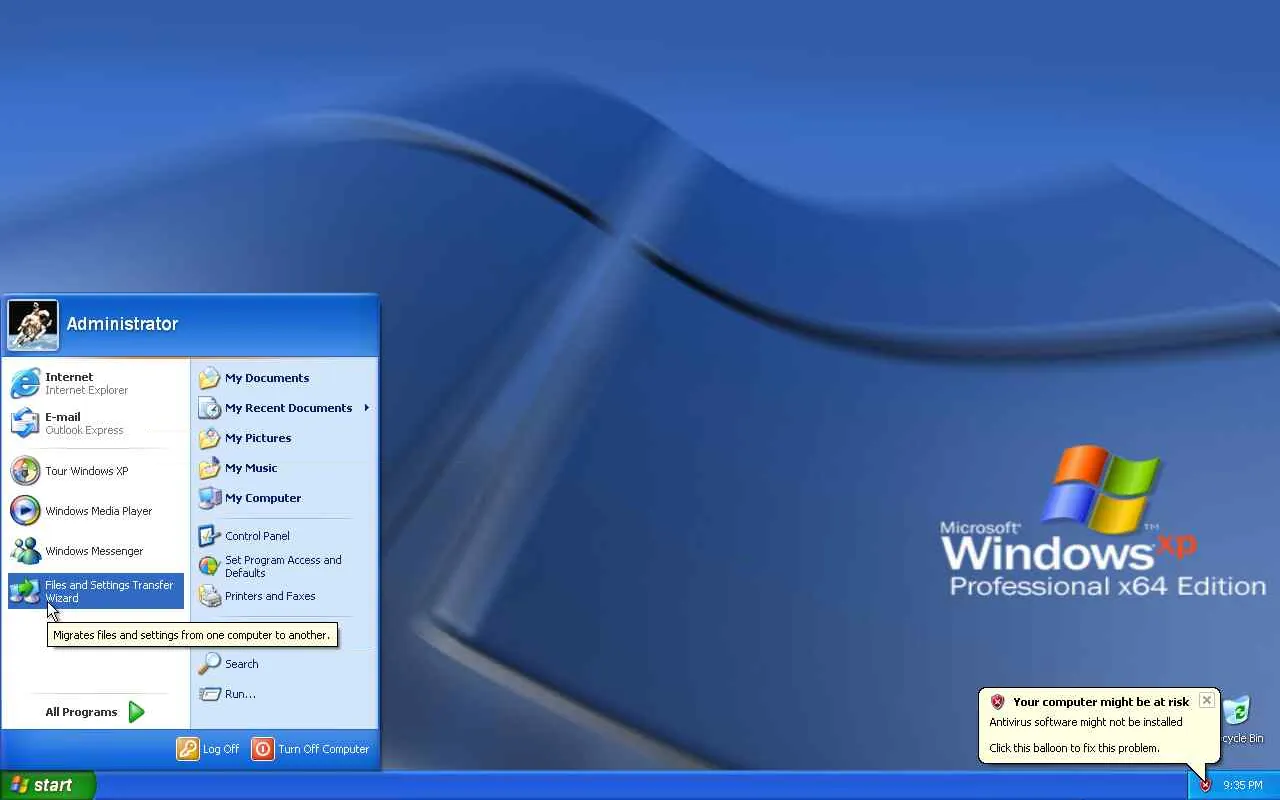Viewport: 1280px width, 800px height.
Task: Open Windows Media Player play icon
Action: coord(25,511)
